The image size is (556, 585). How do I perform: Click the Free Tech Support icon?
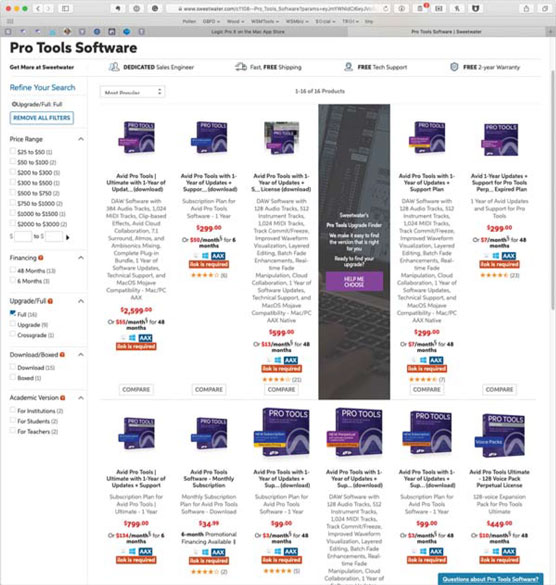pyautogui.click(x=349, y=67)
